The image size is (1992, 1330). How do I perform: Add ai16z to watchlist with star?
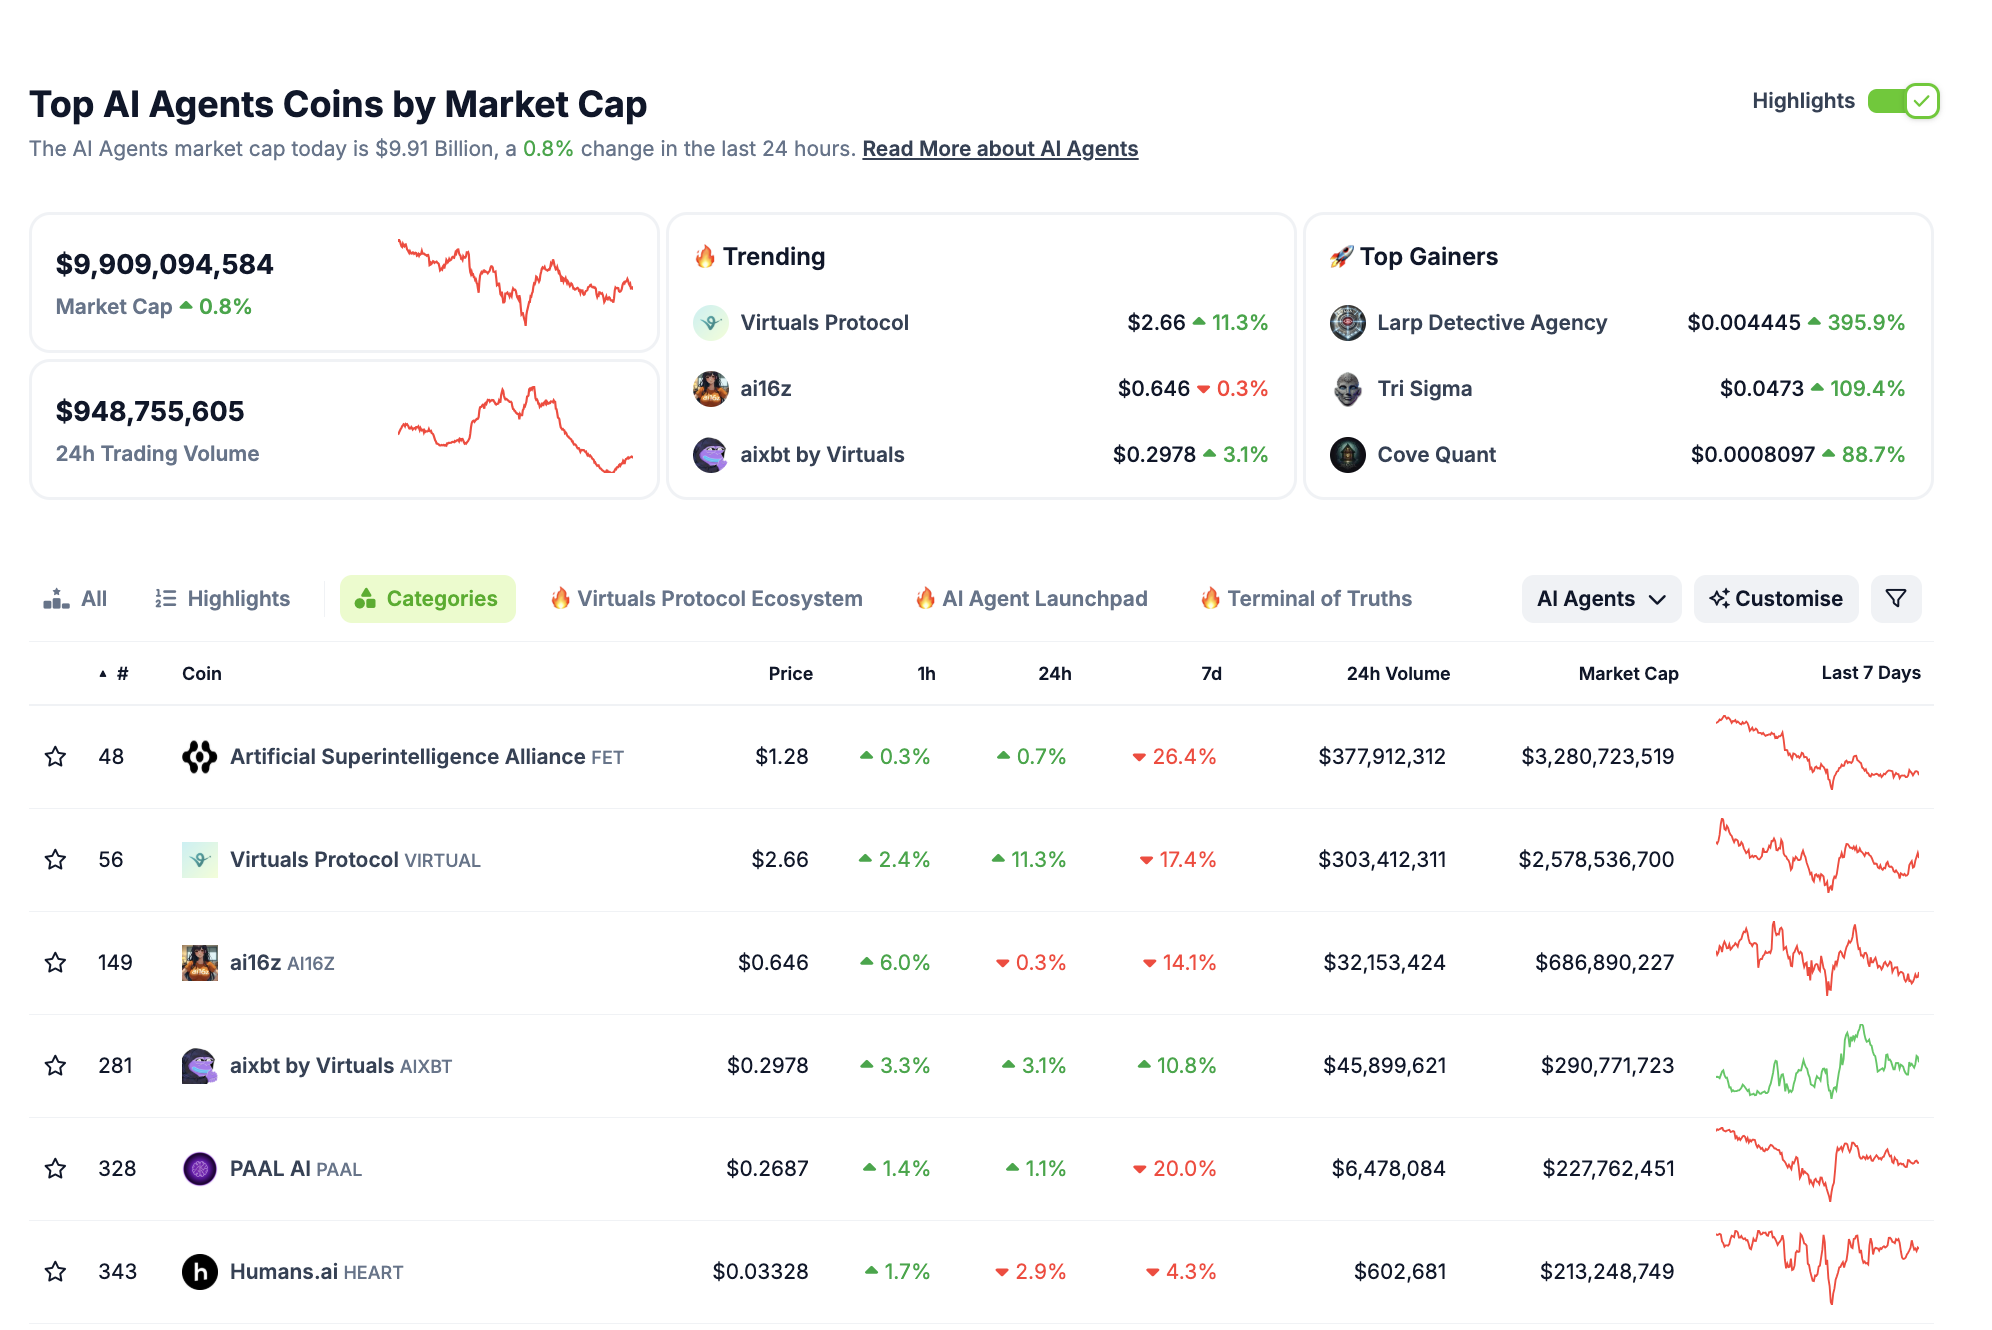coord(56,963)
